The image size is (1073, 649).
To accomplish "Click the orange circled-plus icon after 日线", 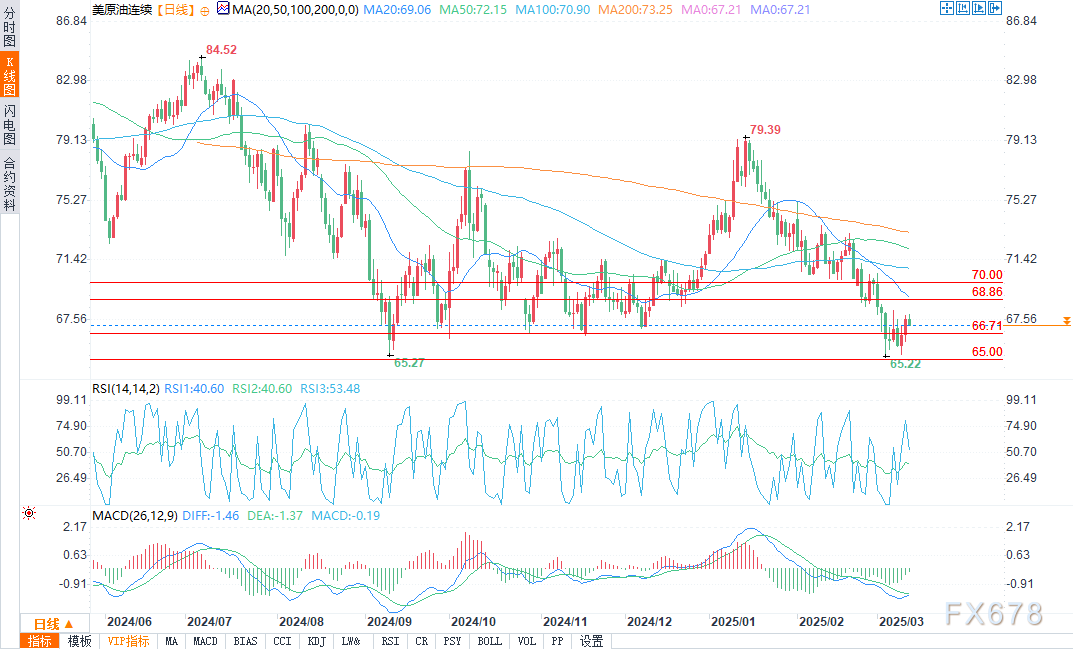I will (x=205, y=10).
